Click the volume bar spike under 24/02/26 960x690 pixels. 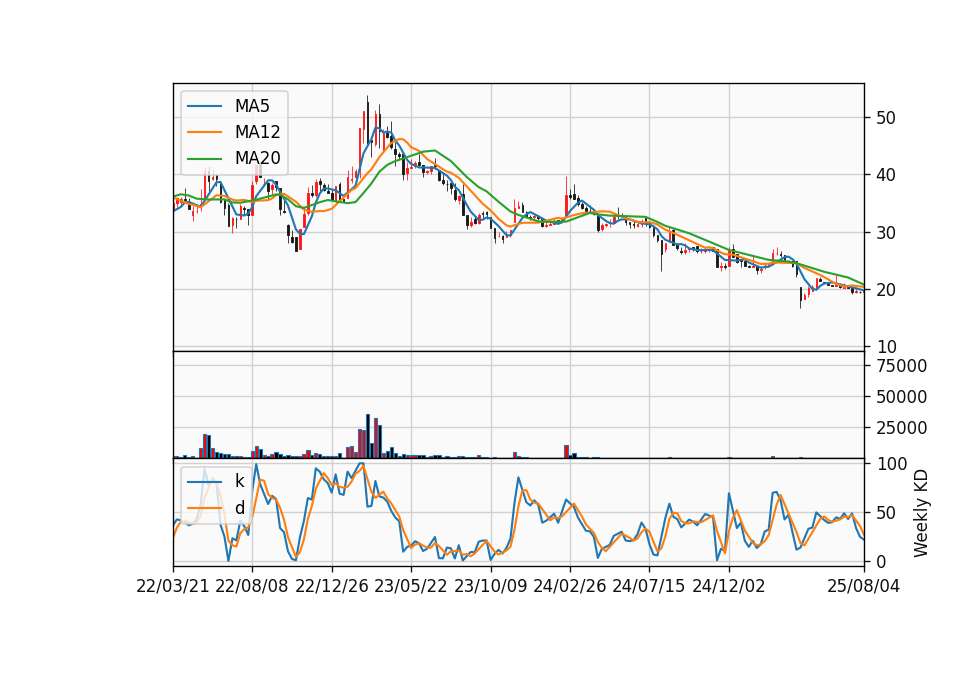tap(566, 452)
